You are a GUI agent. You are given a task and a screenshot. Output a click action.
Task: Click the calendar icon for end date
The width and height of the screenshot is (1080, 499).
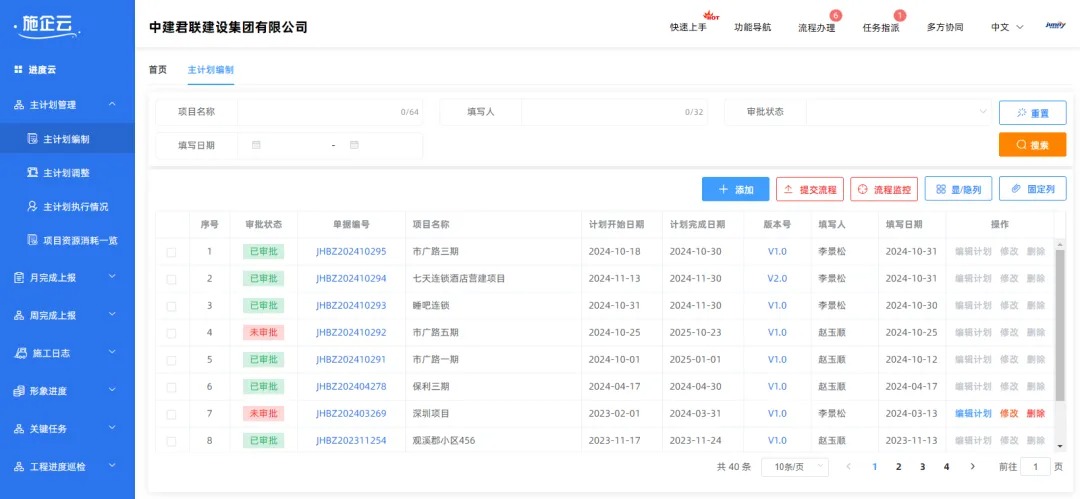tap(354, 145)
